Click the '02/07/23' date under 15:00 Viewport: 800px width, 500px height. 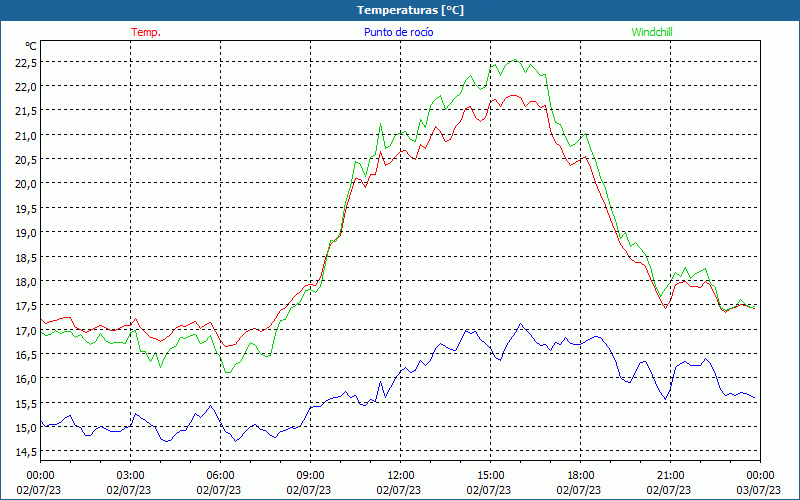[489, 490]
